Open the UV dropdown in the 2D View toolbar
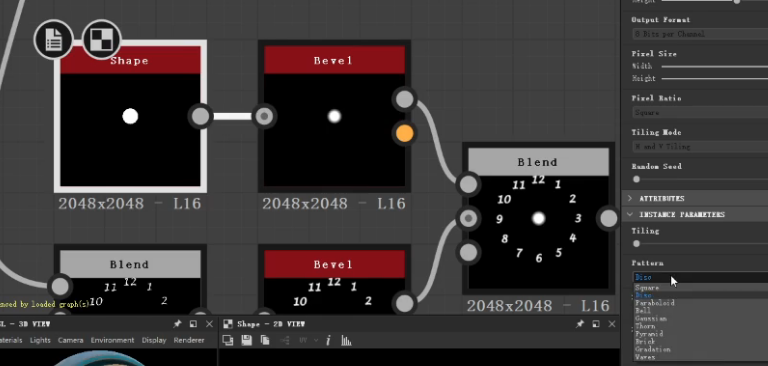768x366 pixels. tap(307, 340)
